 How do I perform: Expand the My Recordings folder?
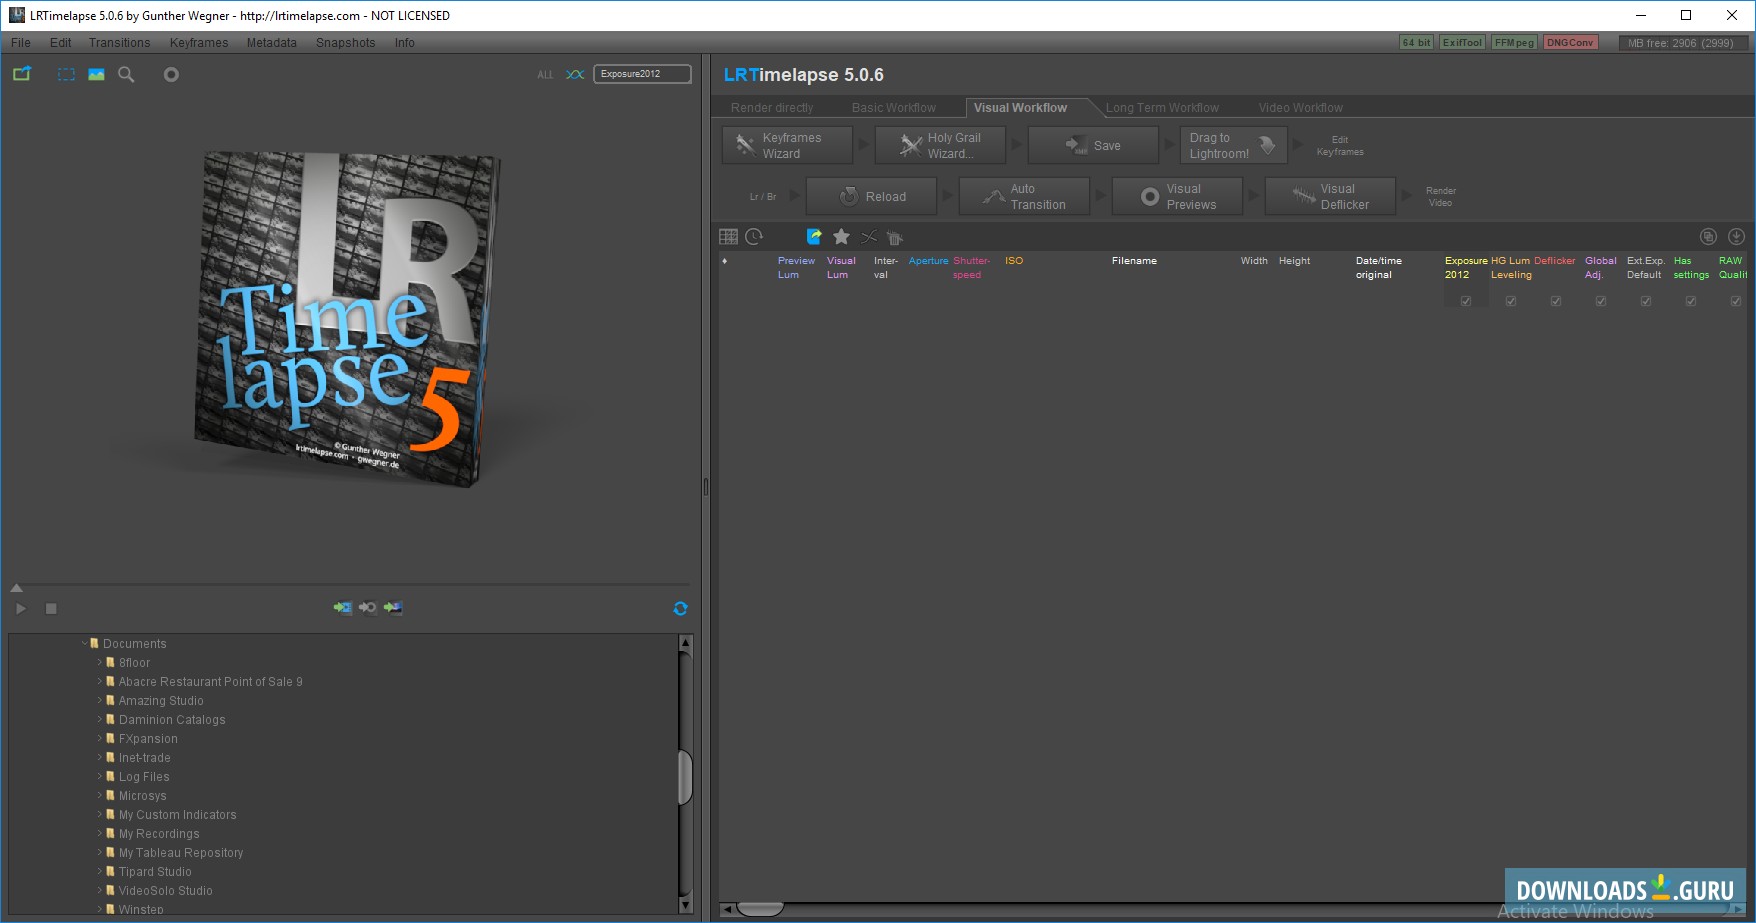100,834
